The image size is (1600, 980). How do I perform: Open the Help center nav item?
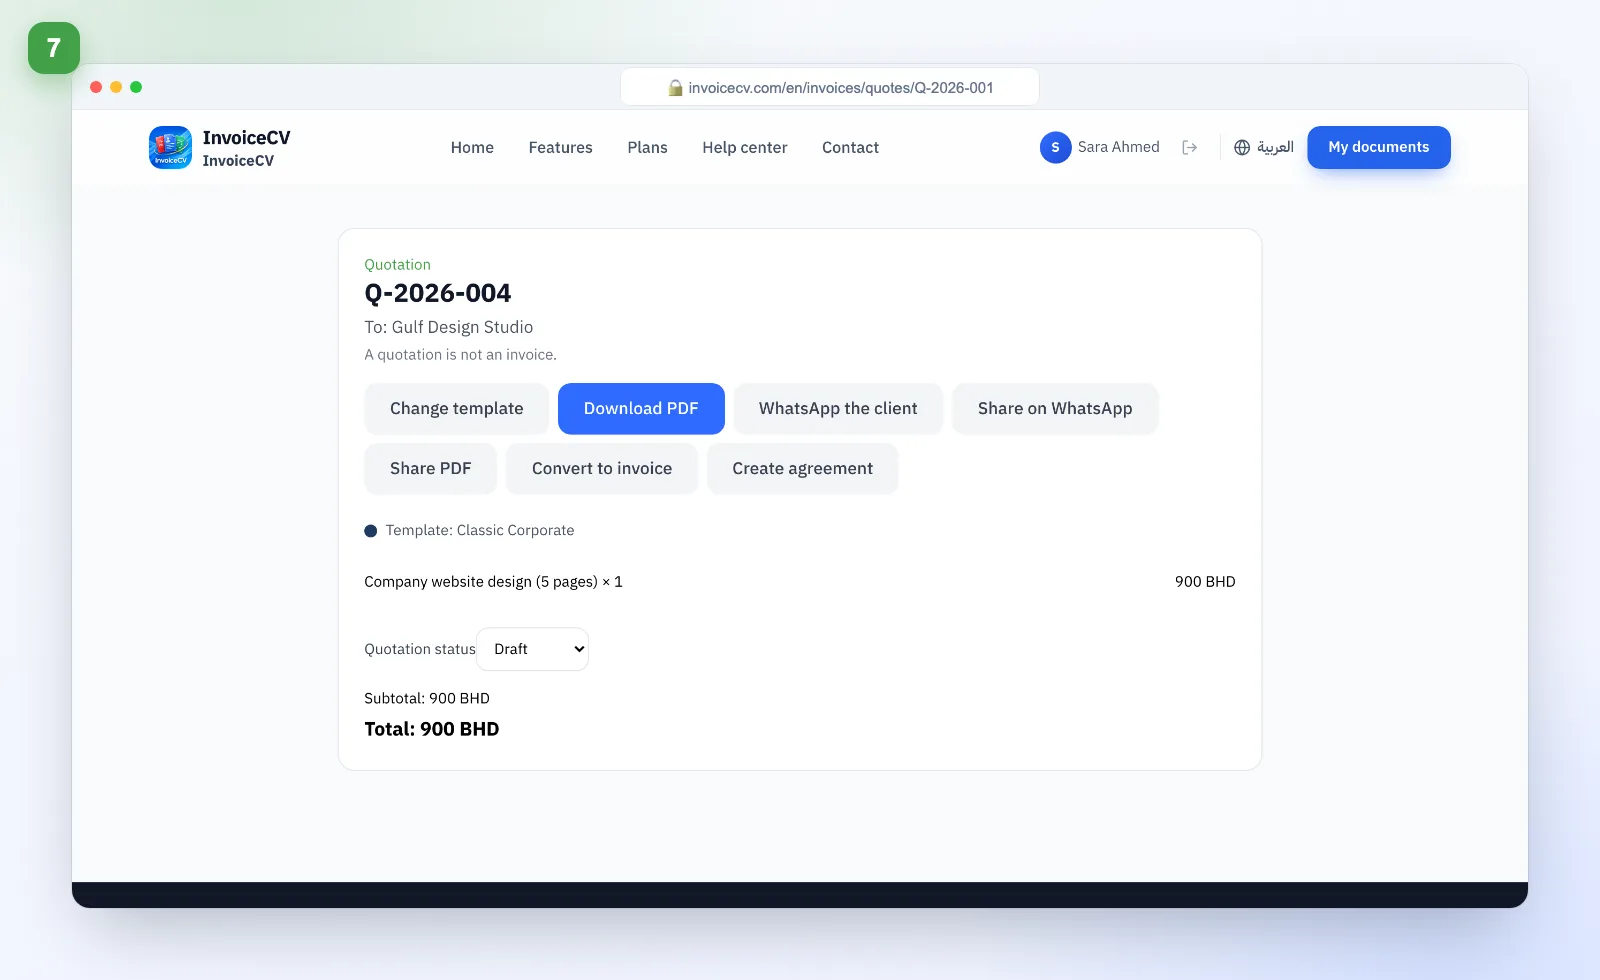pos(745,147)
